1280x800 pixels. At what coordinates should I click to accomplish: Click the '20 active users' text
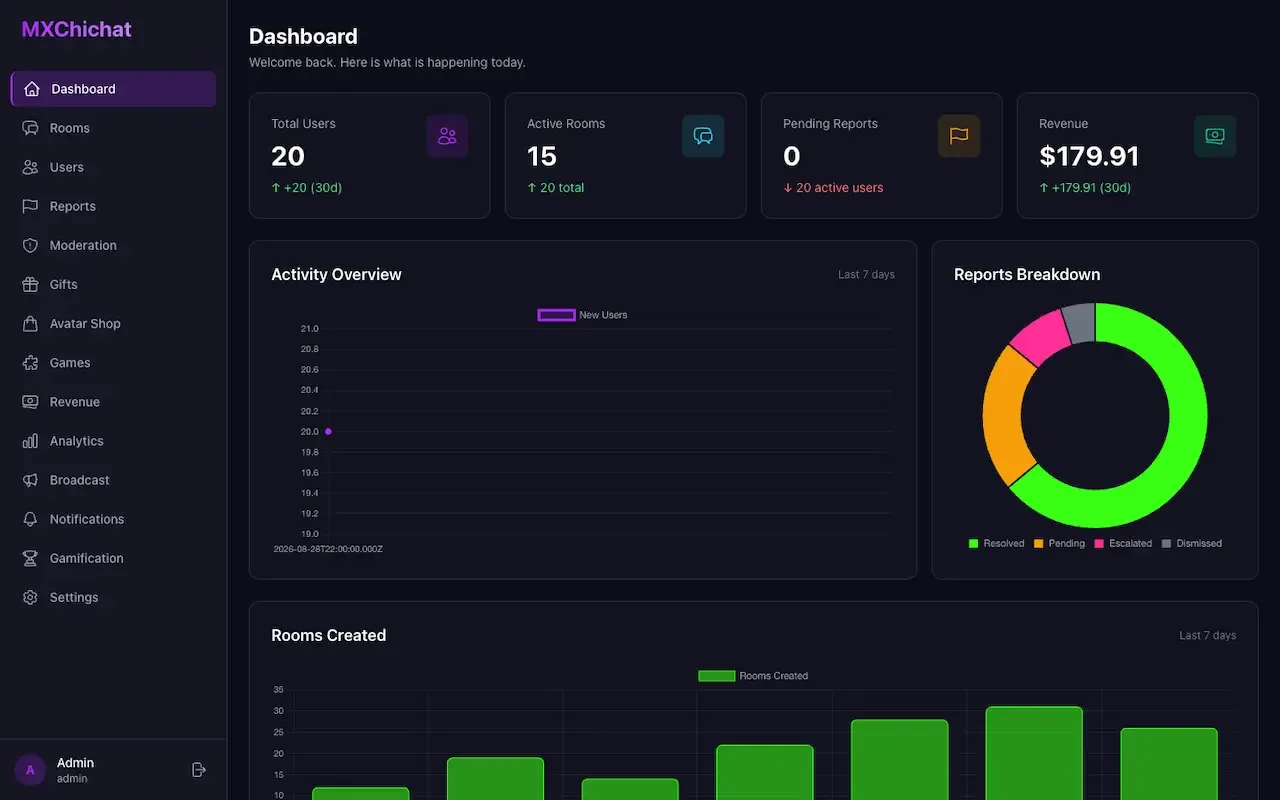[x=839, y=187]
